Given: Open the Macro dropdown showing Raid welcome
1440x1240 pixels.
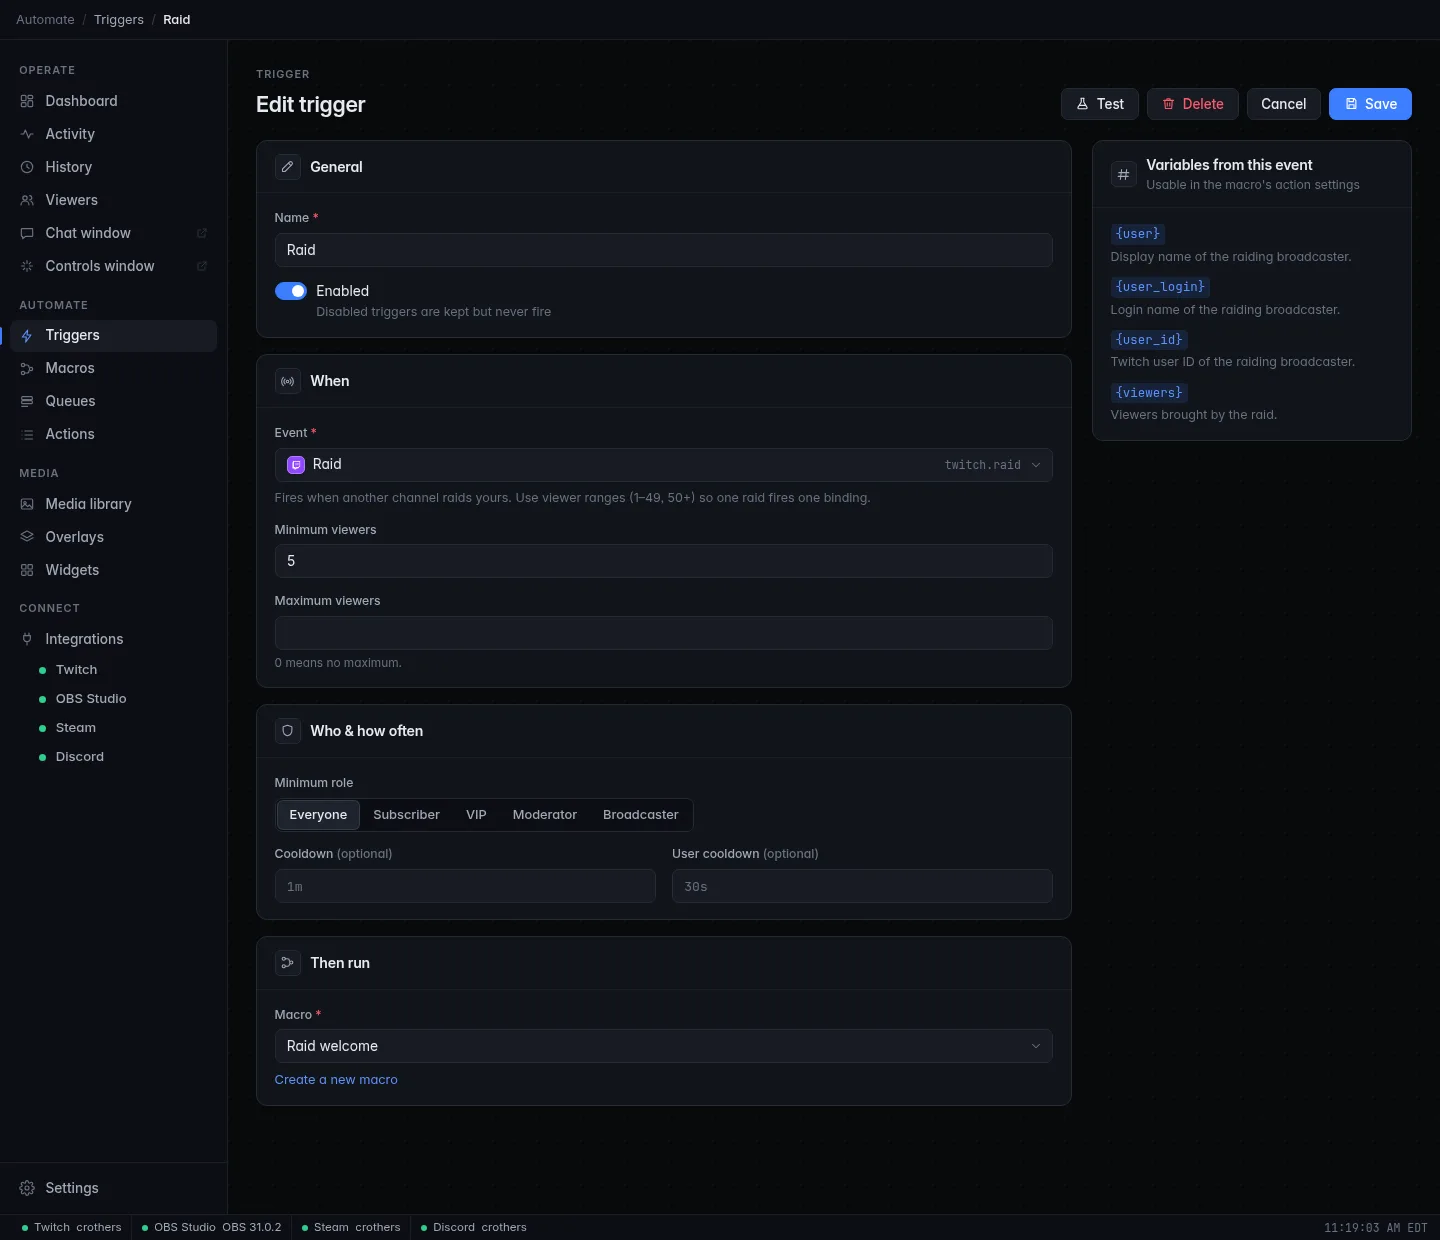Looking at the screenshot, I should click(664, 1046).
